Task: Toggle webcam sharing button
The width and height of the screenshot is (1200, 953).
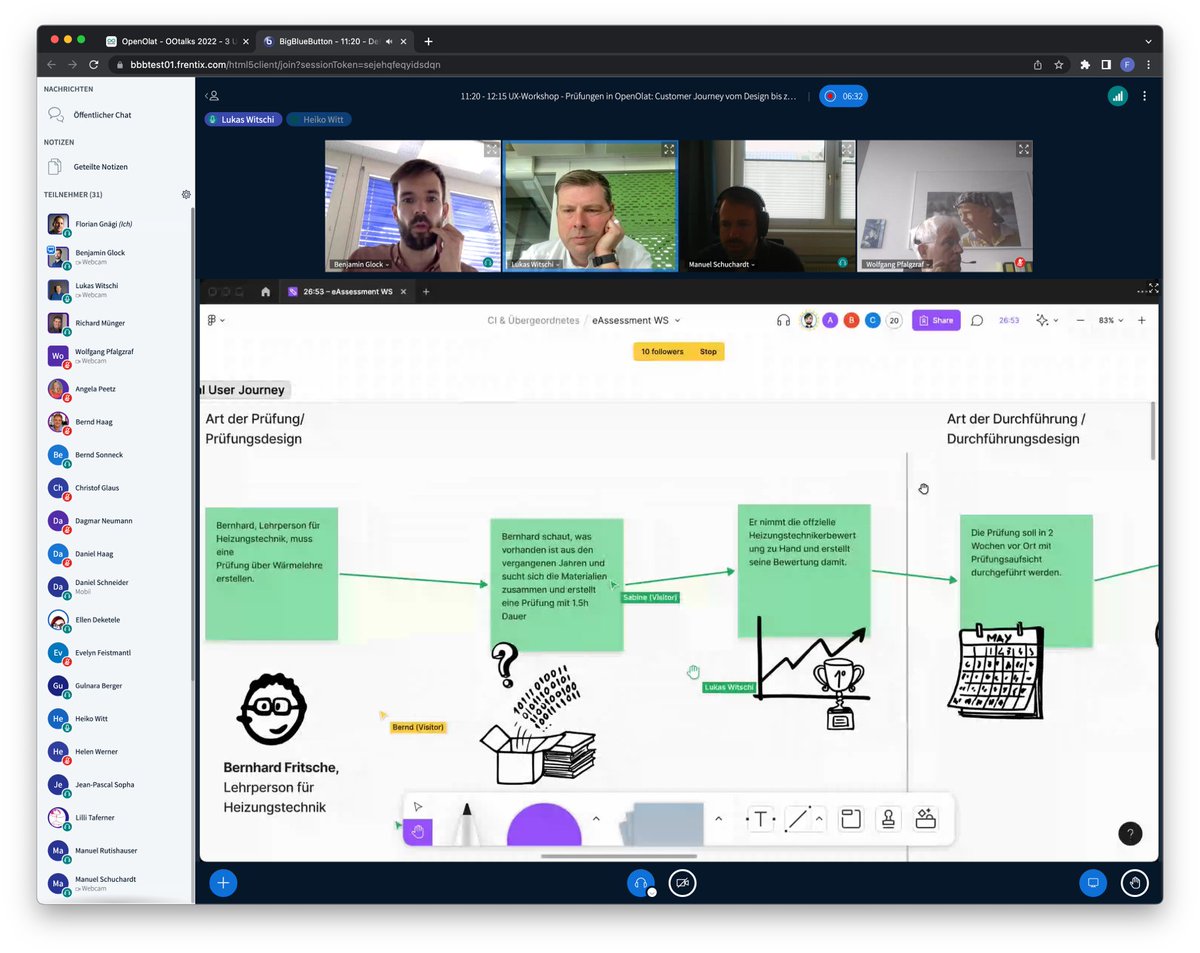Action: (683, 883)
